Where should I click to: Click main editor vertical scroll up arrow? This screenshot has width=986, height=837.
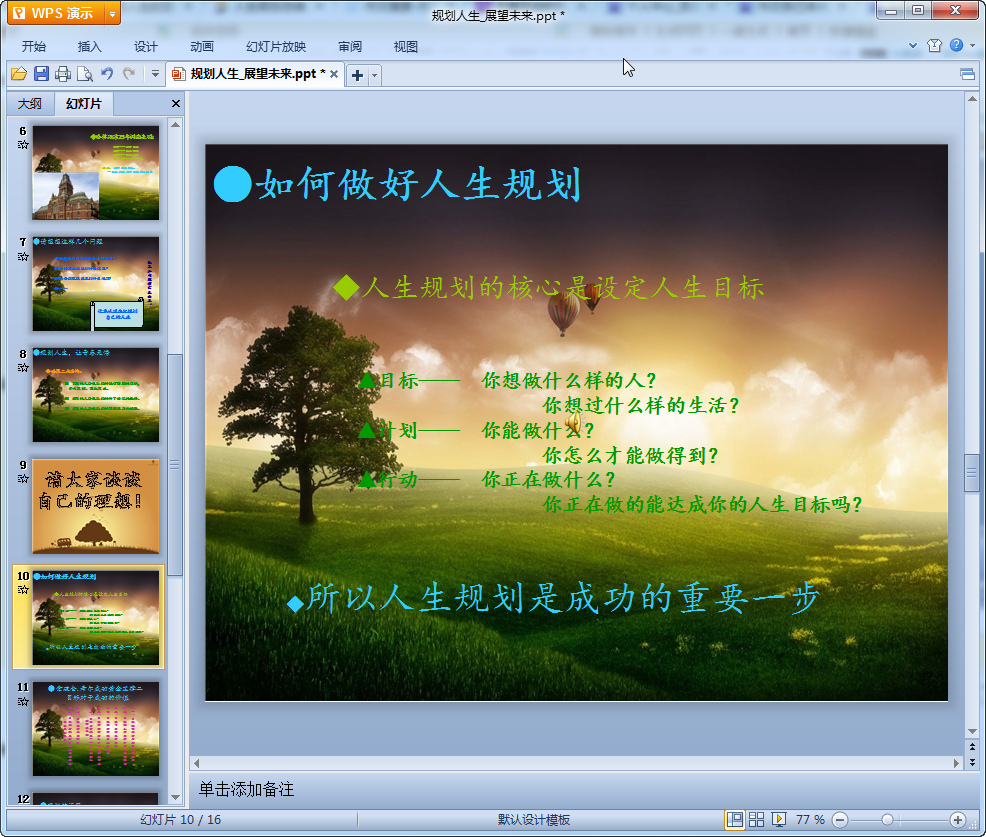[972, 99]
